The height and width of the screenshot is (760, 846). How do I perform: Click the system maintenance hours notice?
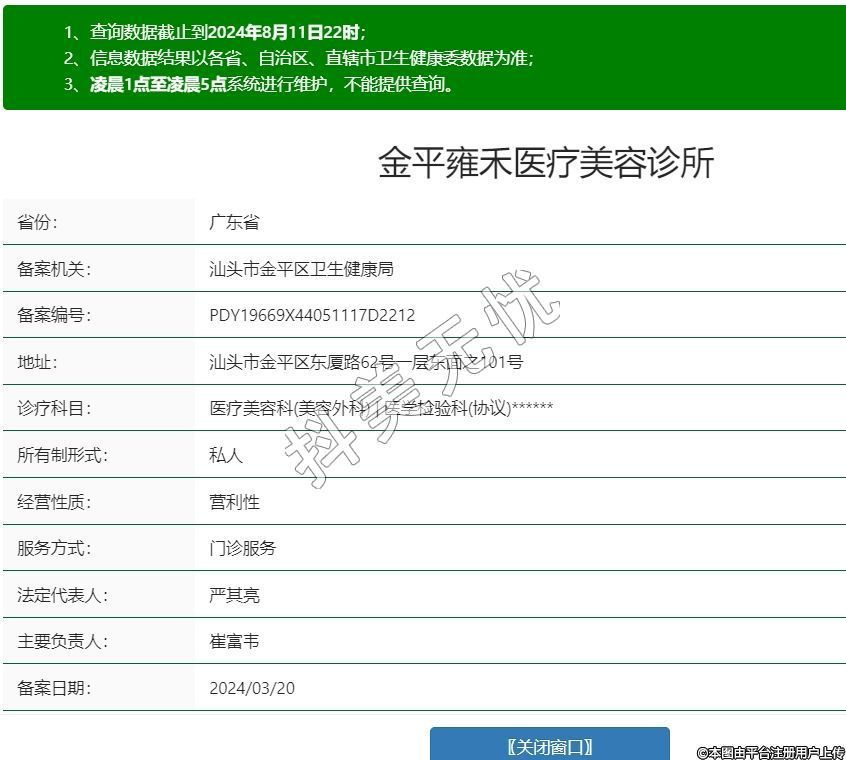click(x=259, y=84)
